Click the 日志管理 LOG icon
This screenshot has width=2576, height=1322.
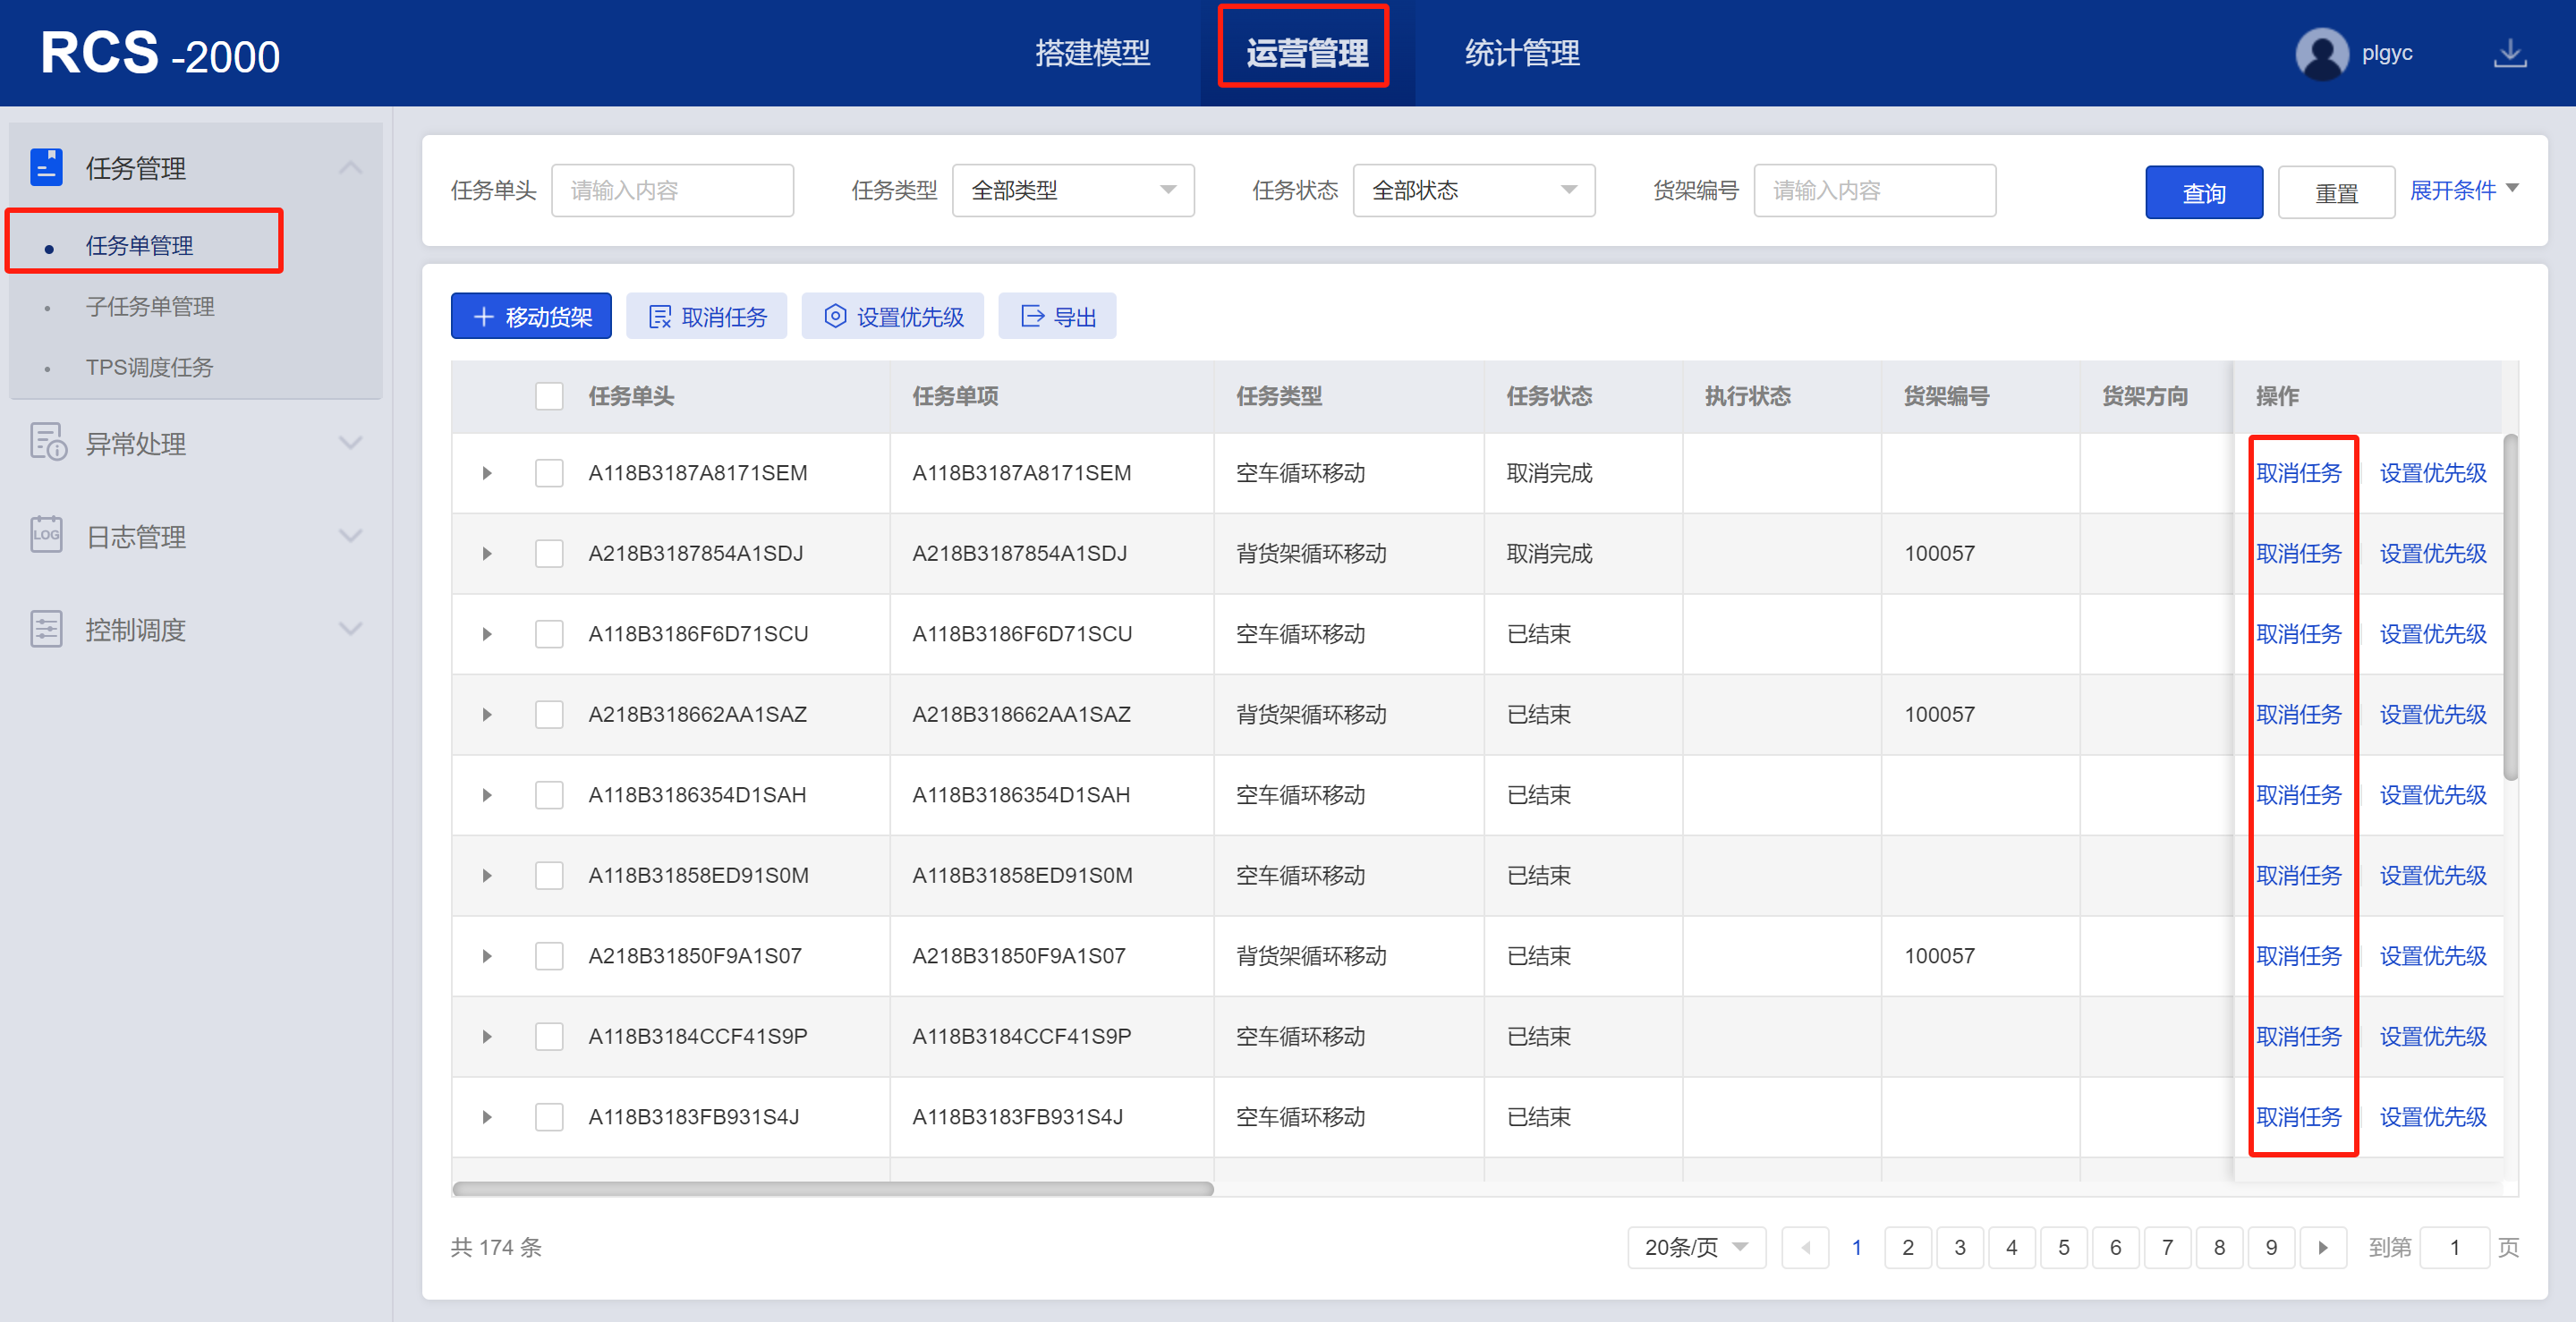tap(46, 535)
